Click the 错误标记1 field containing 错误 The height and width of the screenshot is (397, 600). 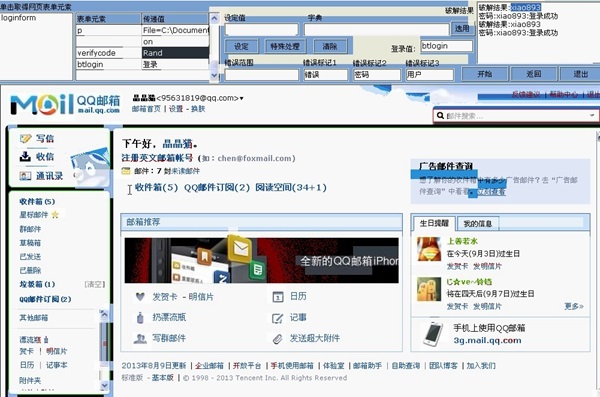pyautogui.click(x=326, y=75)
